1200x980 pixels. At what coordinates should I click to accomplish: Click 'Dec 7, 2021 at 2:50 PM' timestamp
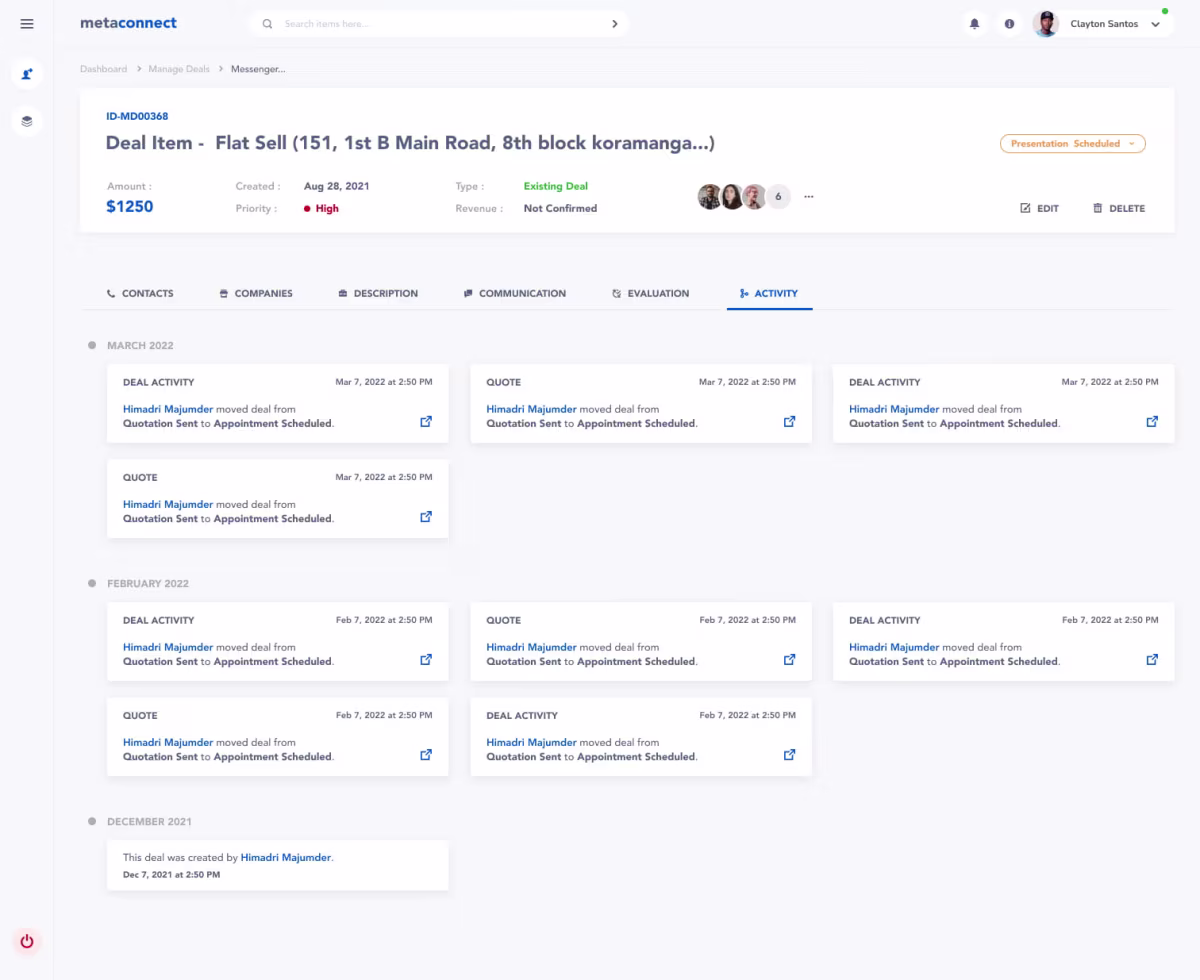pos(171,874)
